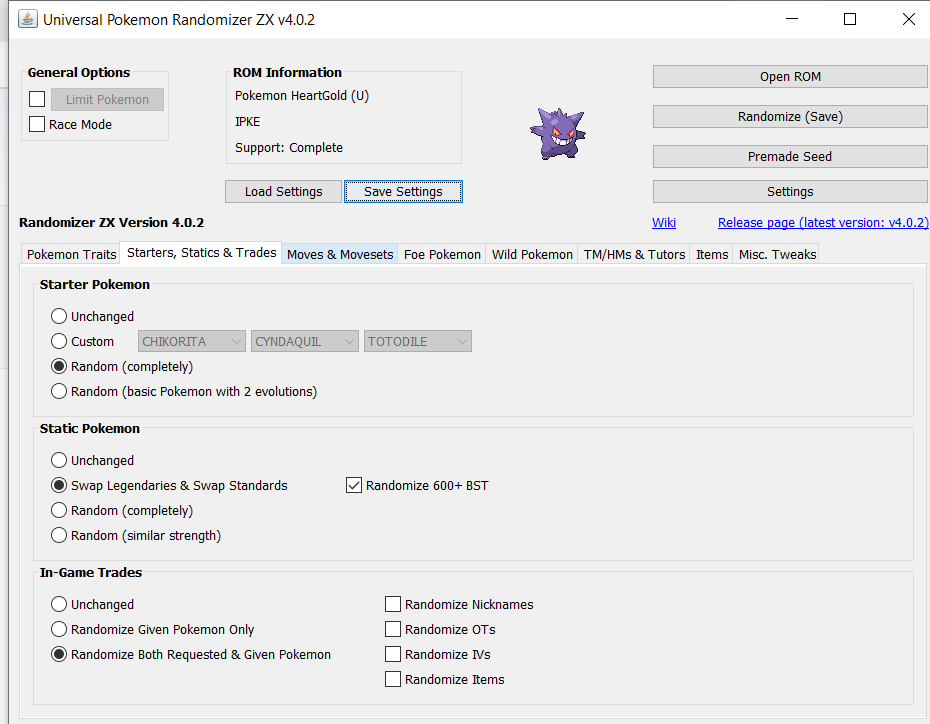Minimize the Randomizer window

coord(792,19)
